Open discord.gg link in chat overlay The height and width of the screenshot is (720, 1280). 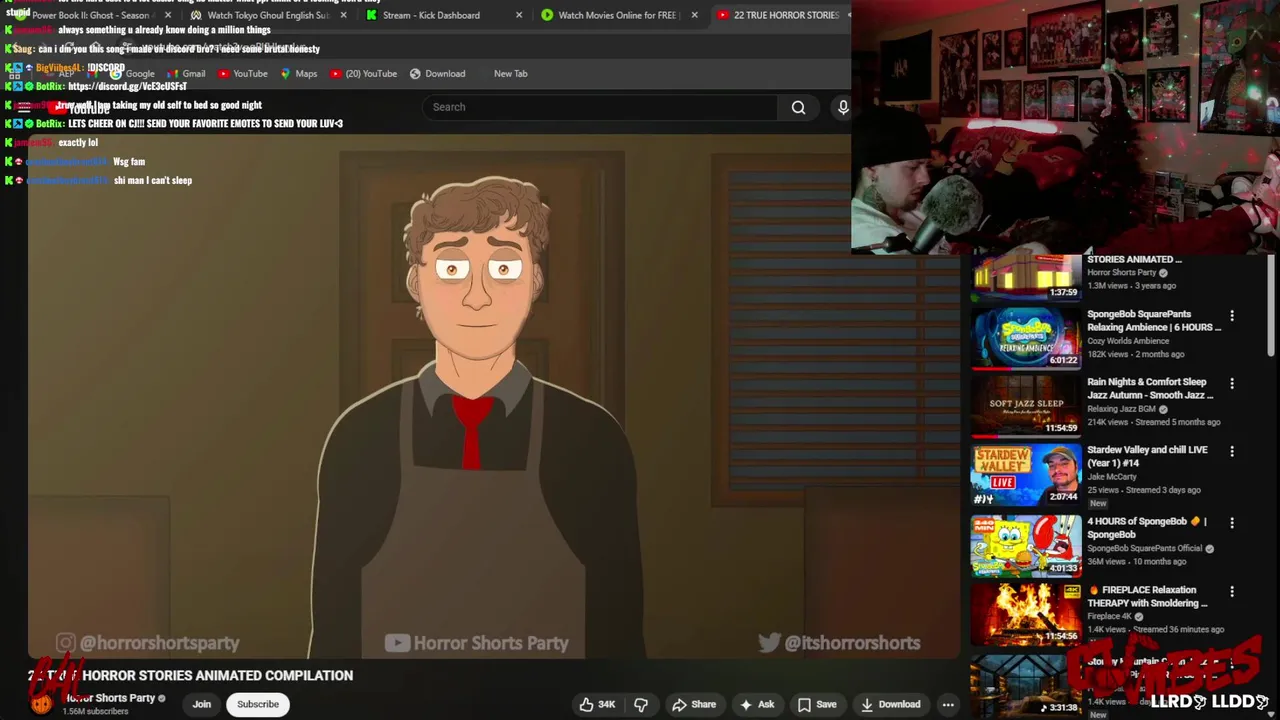coord(127,86)
